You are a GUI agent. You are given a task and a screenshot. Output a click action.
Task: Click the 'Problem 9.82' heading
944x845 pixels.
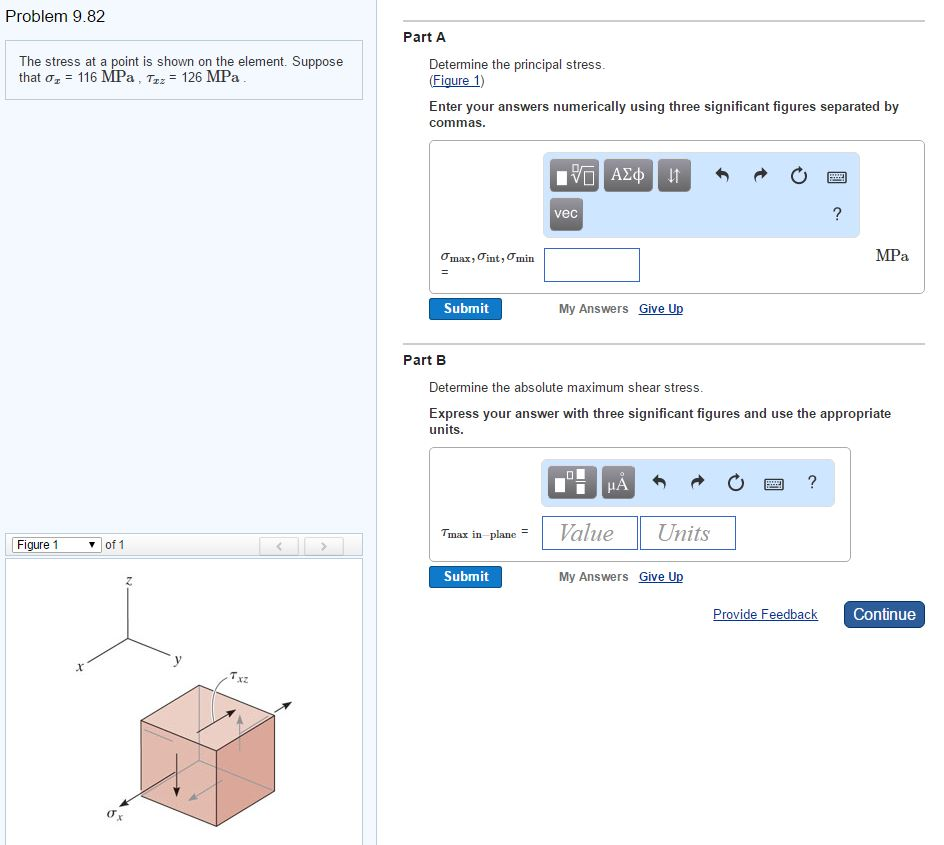pyautogui.click(x=55, y=16)
